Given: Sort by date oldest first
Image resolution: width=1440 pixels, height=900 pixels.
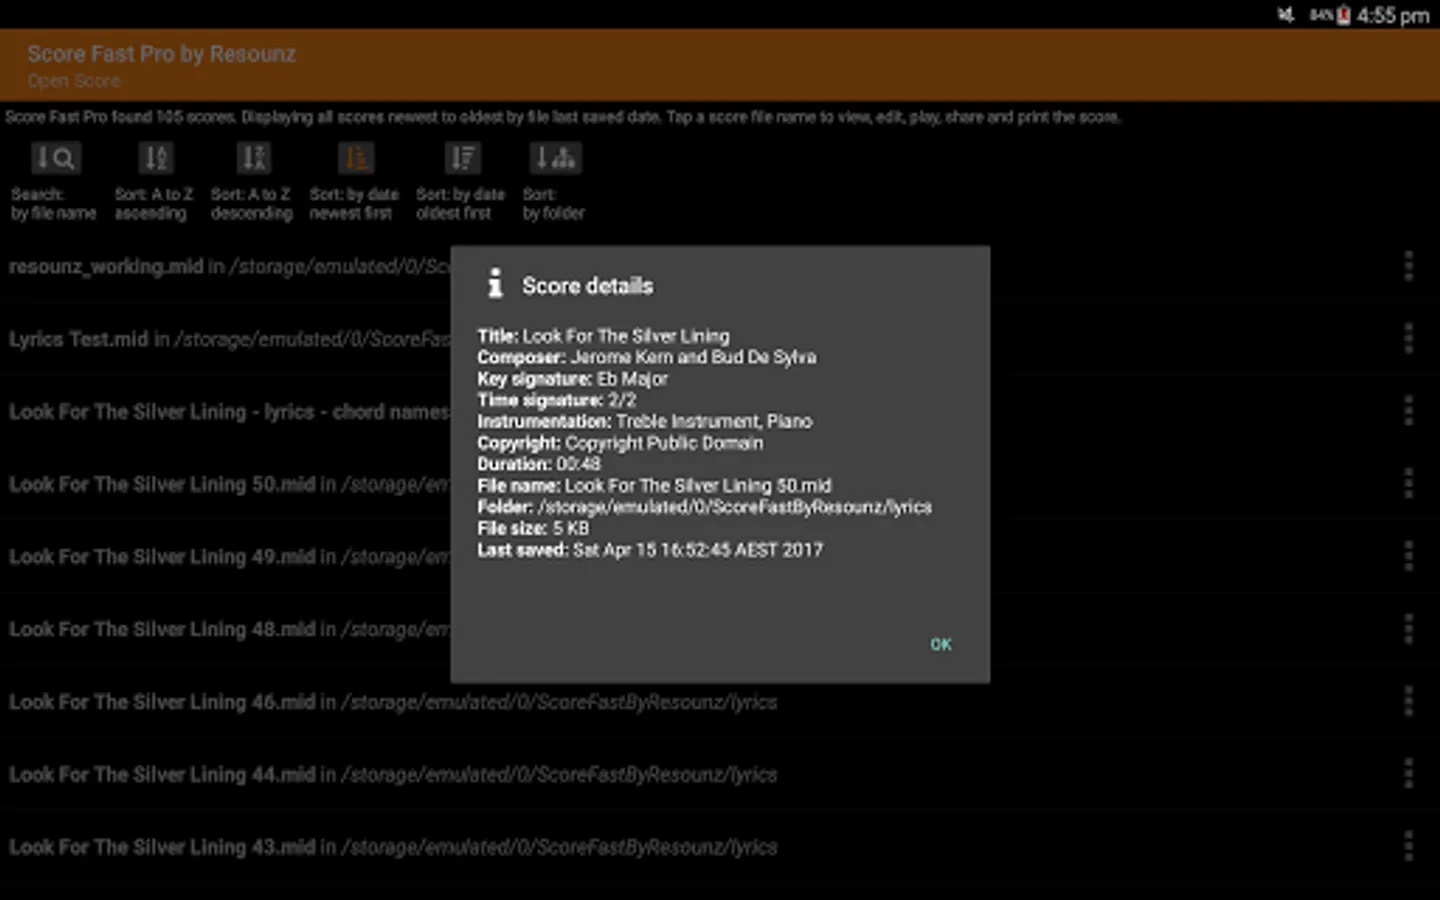Looking at the screenshot, I should [462, 158].
